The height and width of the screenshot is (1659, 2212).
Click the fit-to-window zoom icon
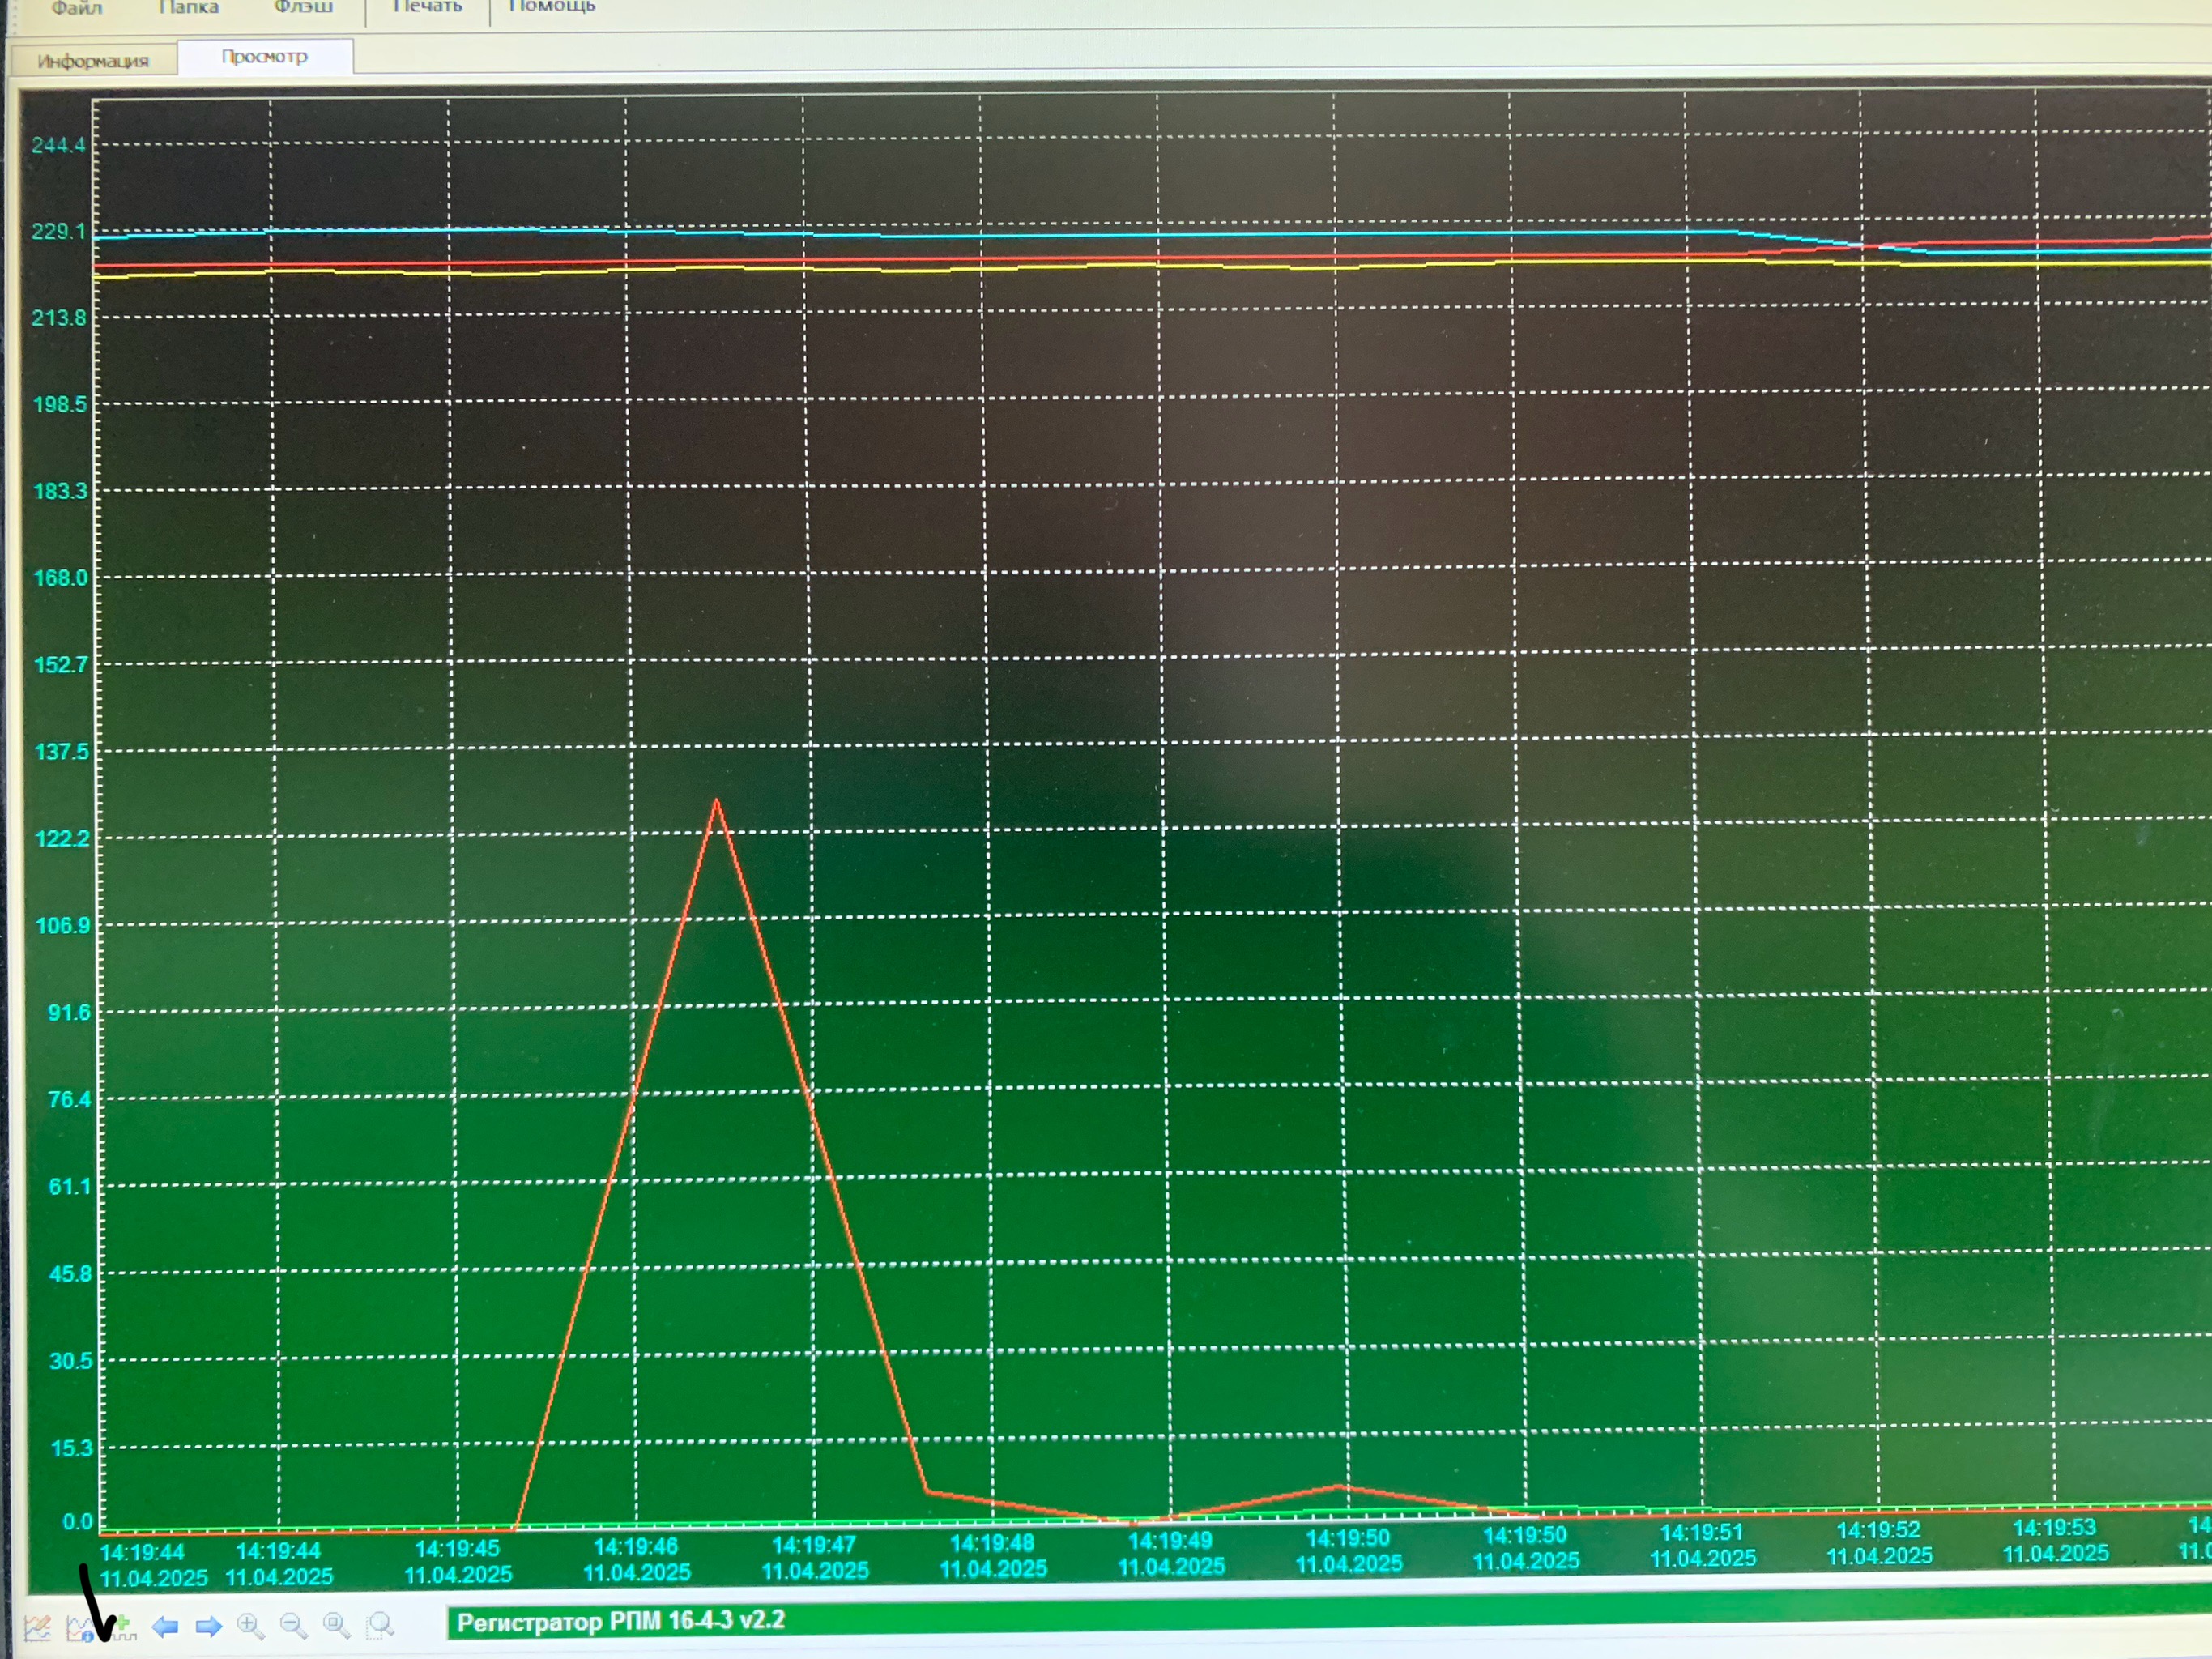tap(337, 1626)
